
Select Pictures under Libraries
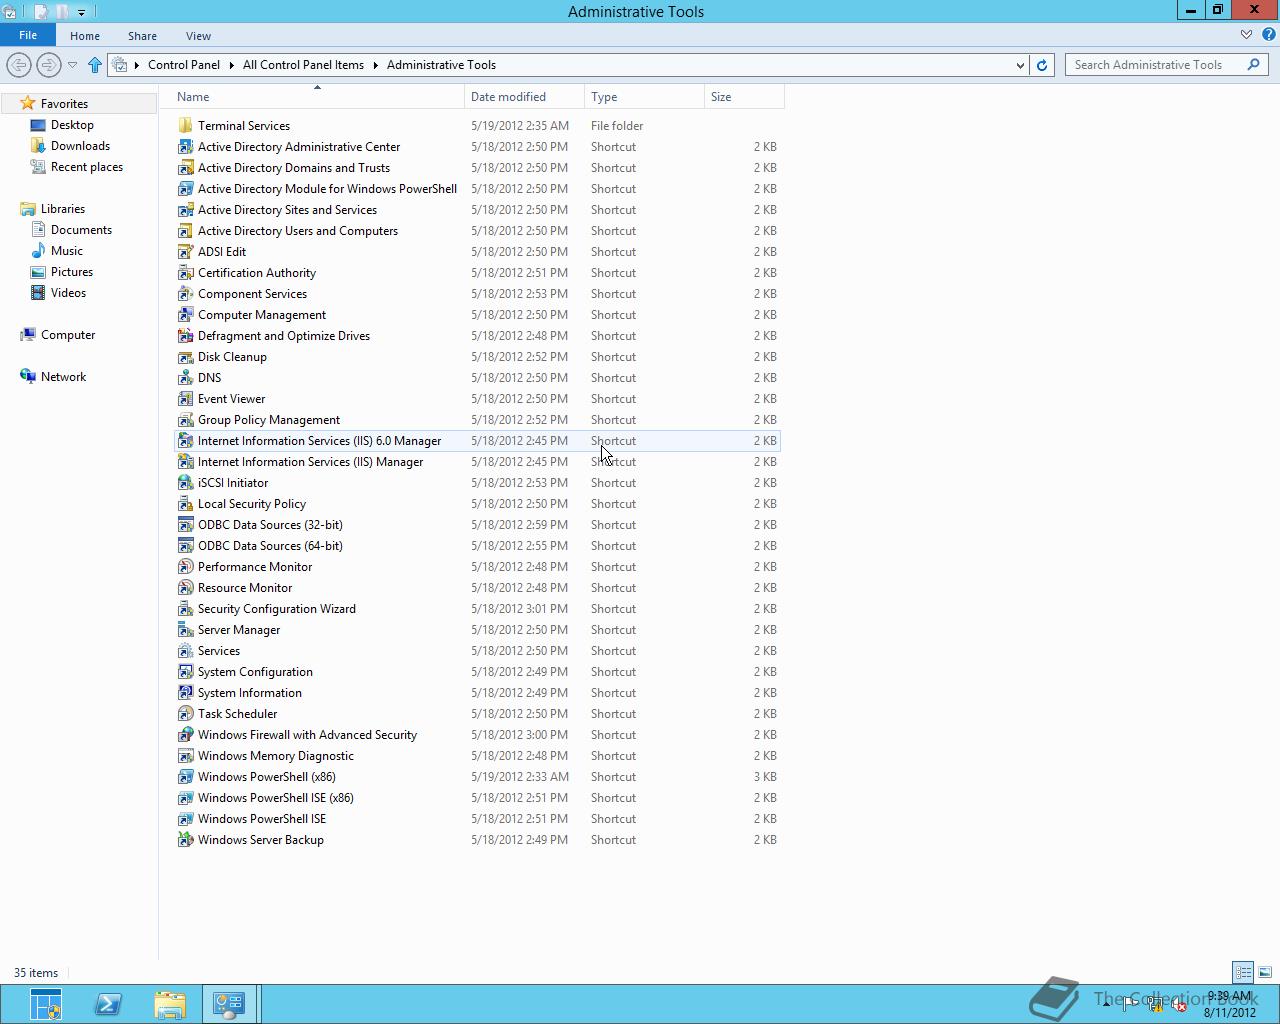[72, 272]
